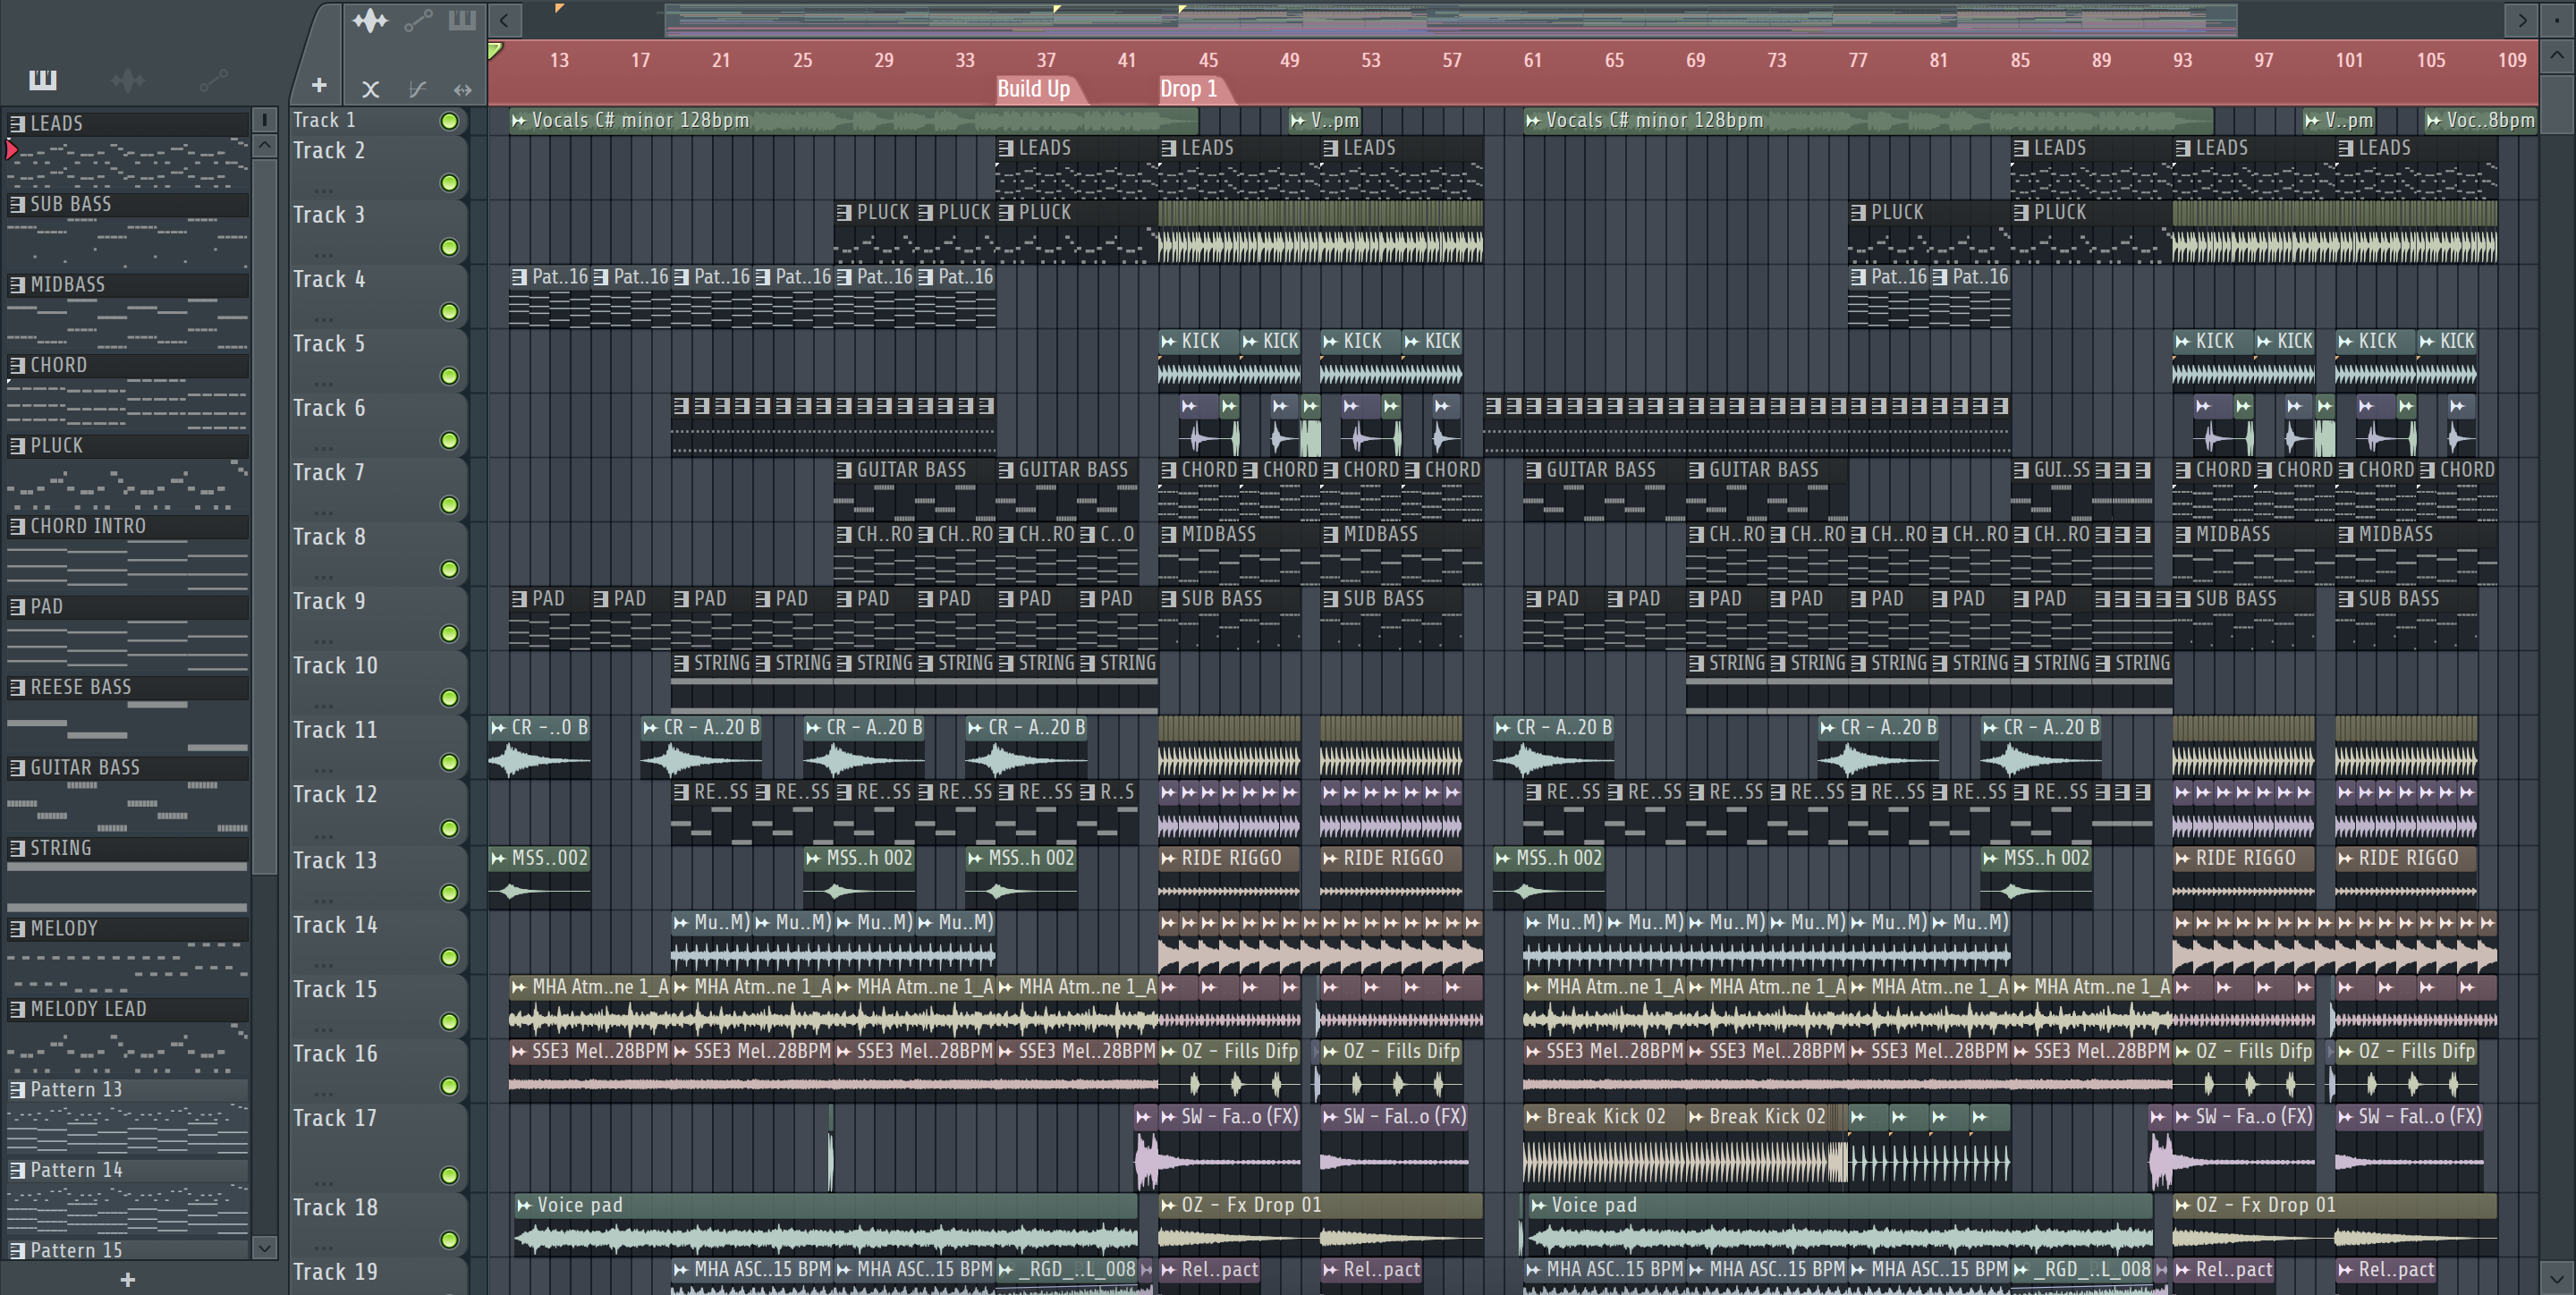Open clip menu on first STRING clip in Track 10
This screenshot has width=2576, height=1295.
681,663
